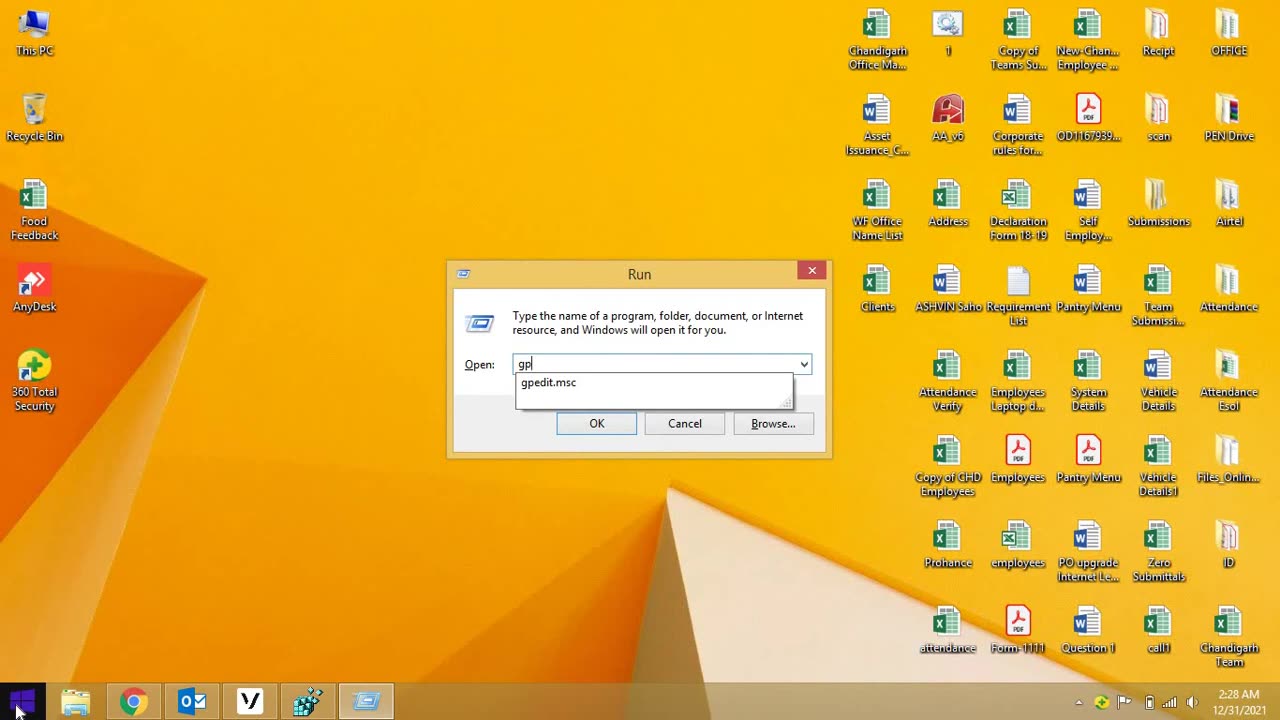Click OK in the Run dialog
This screenshot has width=1280, height=720.
coord(596,423)
